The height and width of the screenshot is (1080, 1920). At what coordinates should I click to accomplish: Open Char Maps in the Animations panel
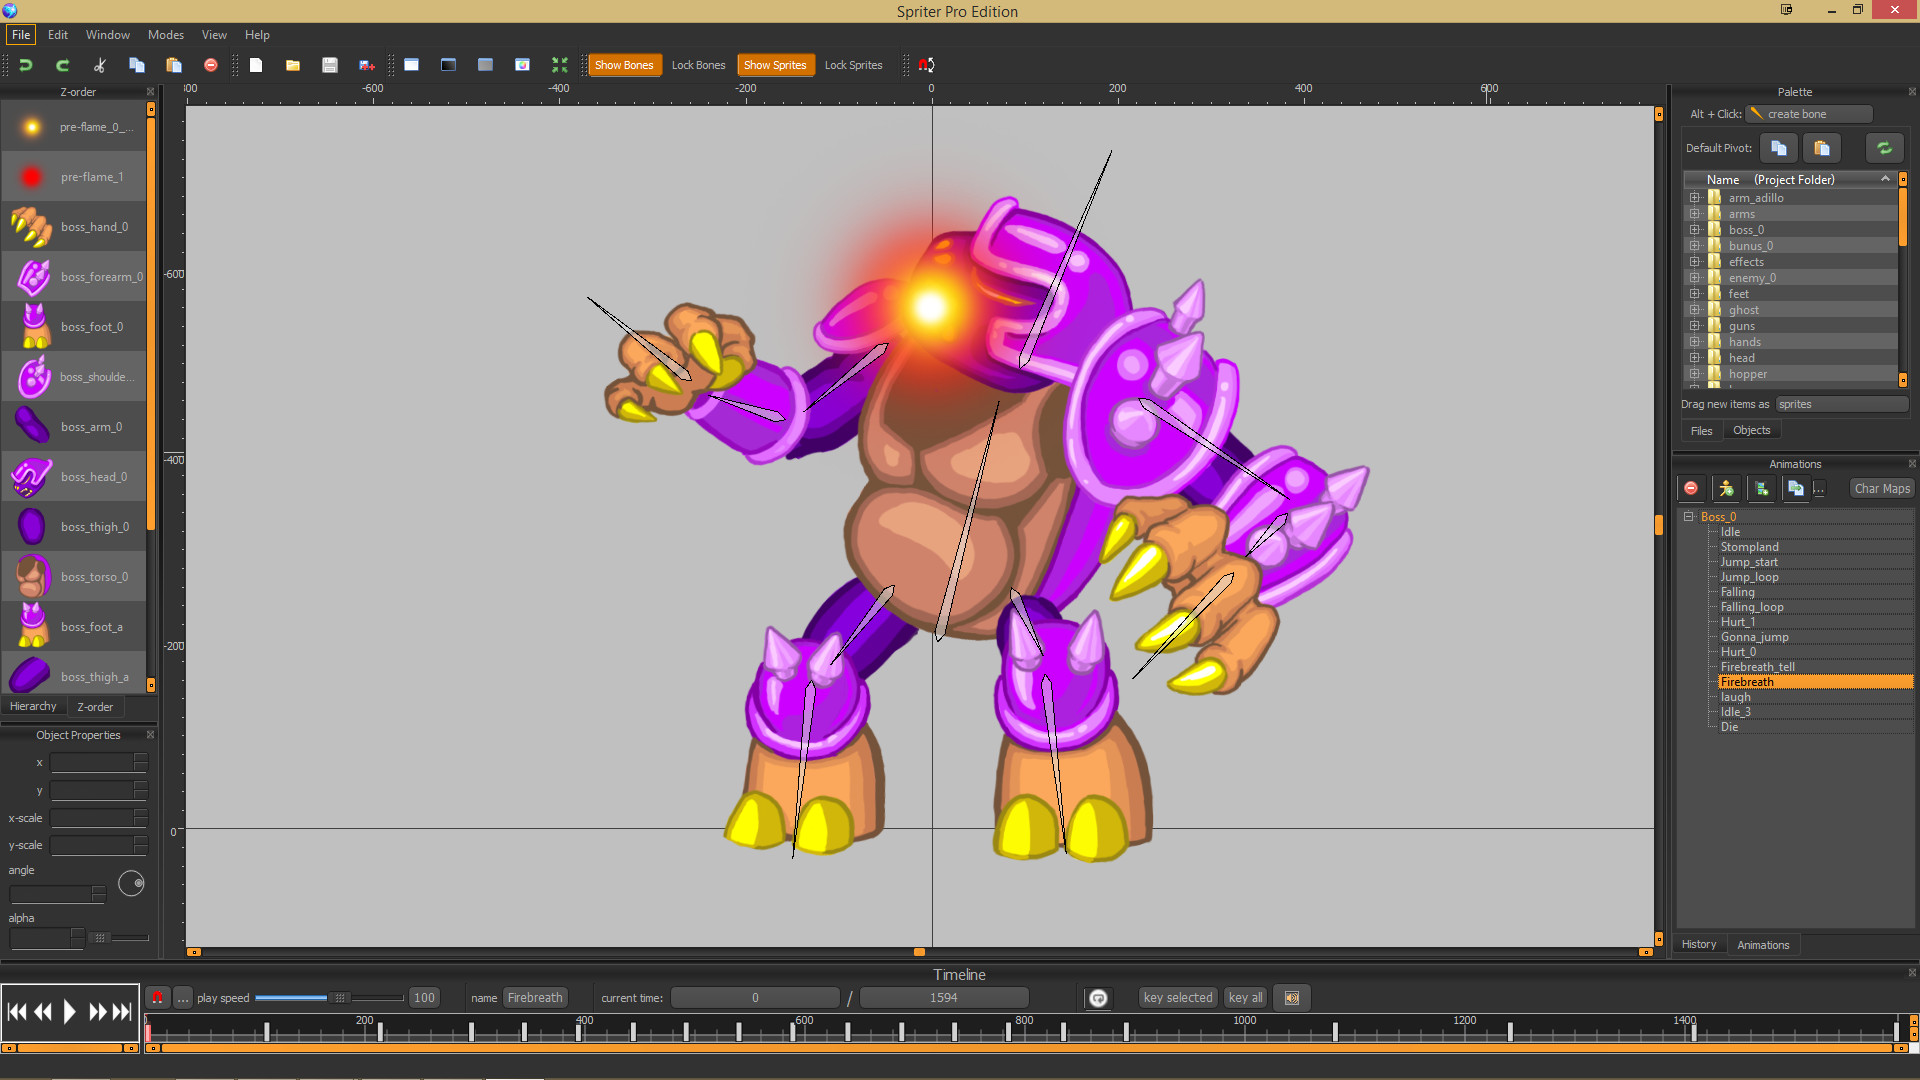tap(1880, 488)
